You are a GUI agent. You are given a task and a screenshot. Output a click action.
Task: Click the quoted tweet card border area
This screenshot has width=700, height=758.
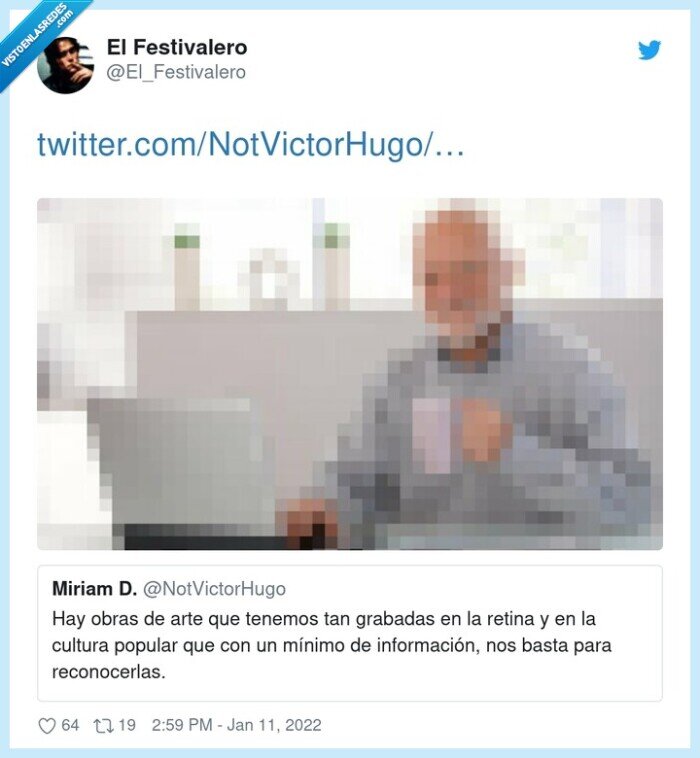pos(350,633)
